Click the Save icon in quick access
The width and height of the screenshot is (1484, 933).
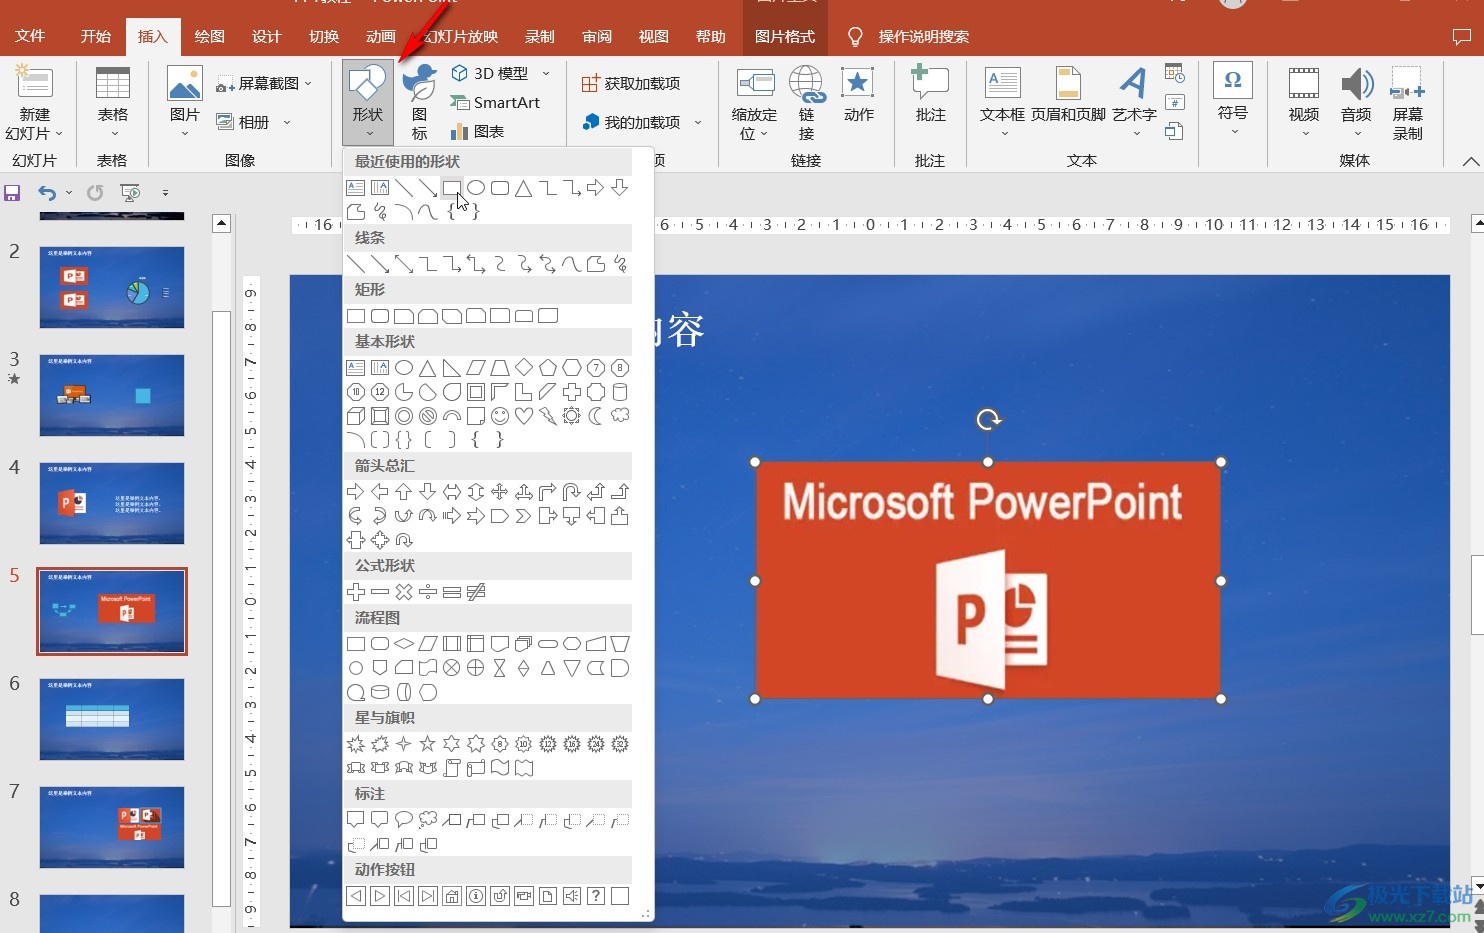coord(12,193)
